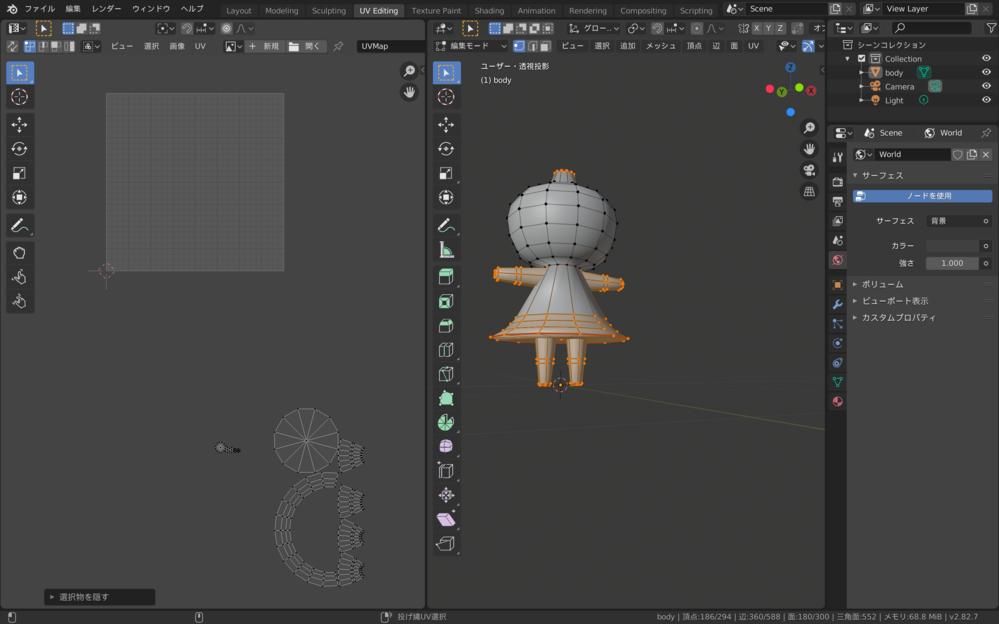Viewport: 999px width, 624px height.
Task: Click the 新規 image button
Action: (264, 46)
